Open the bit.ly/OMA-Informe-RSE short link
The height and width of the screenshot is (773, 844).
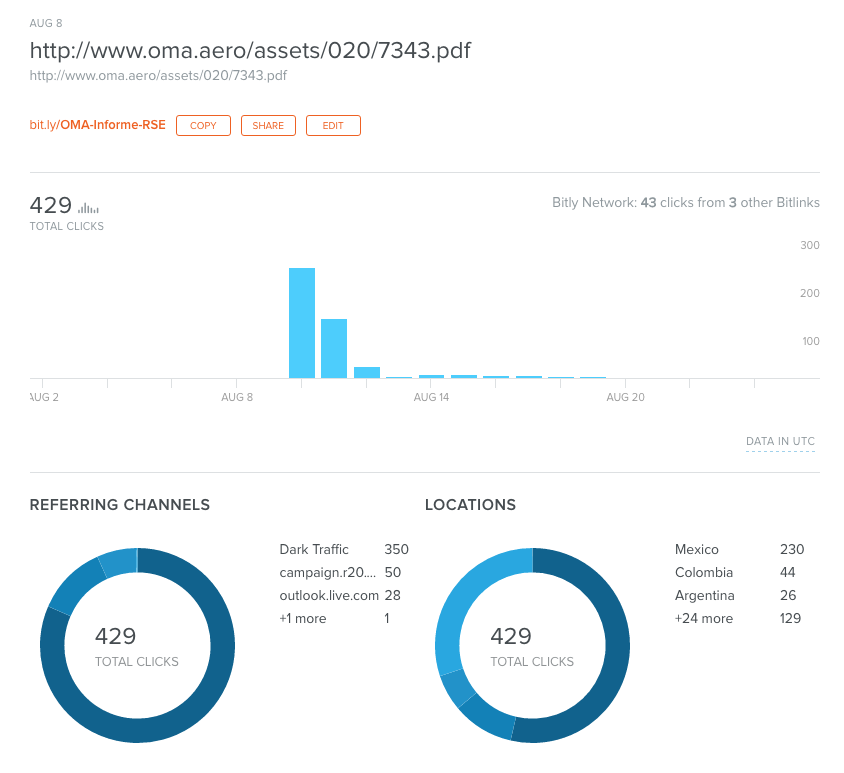(97, 125)
